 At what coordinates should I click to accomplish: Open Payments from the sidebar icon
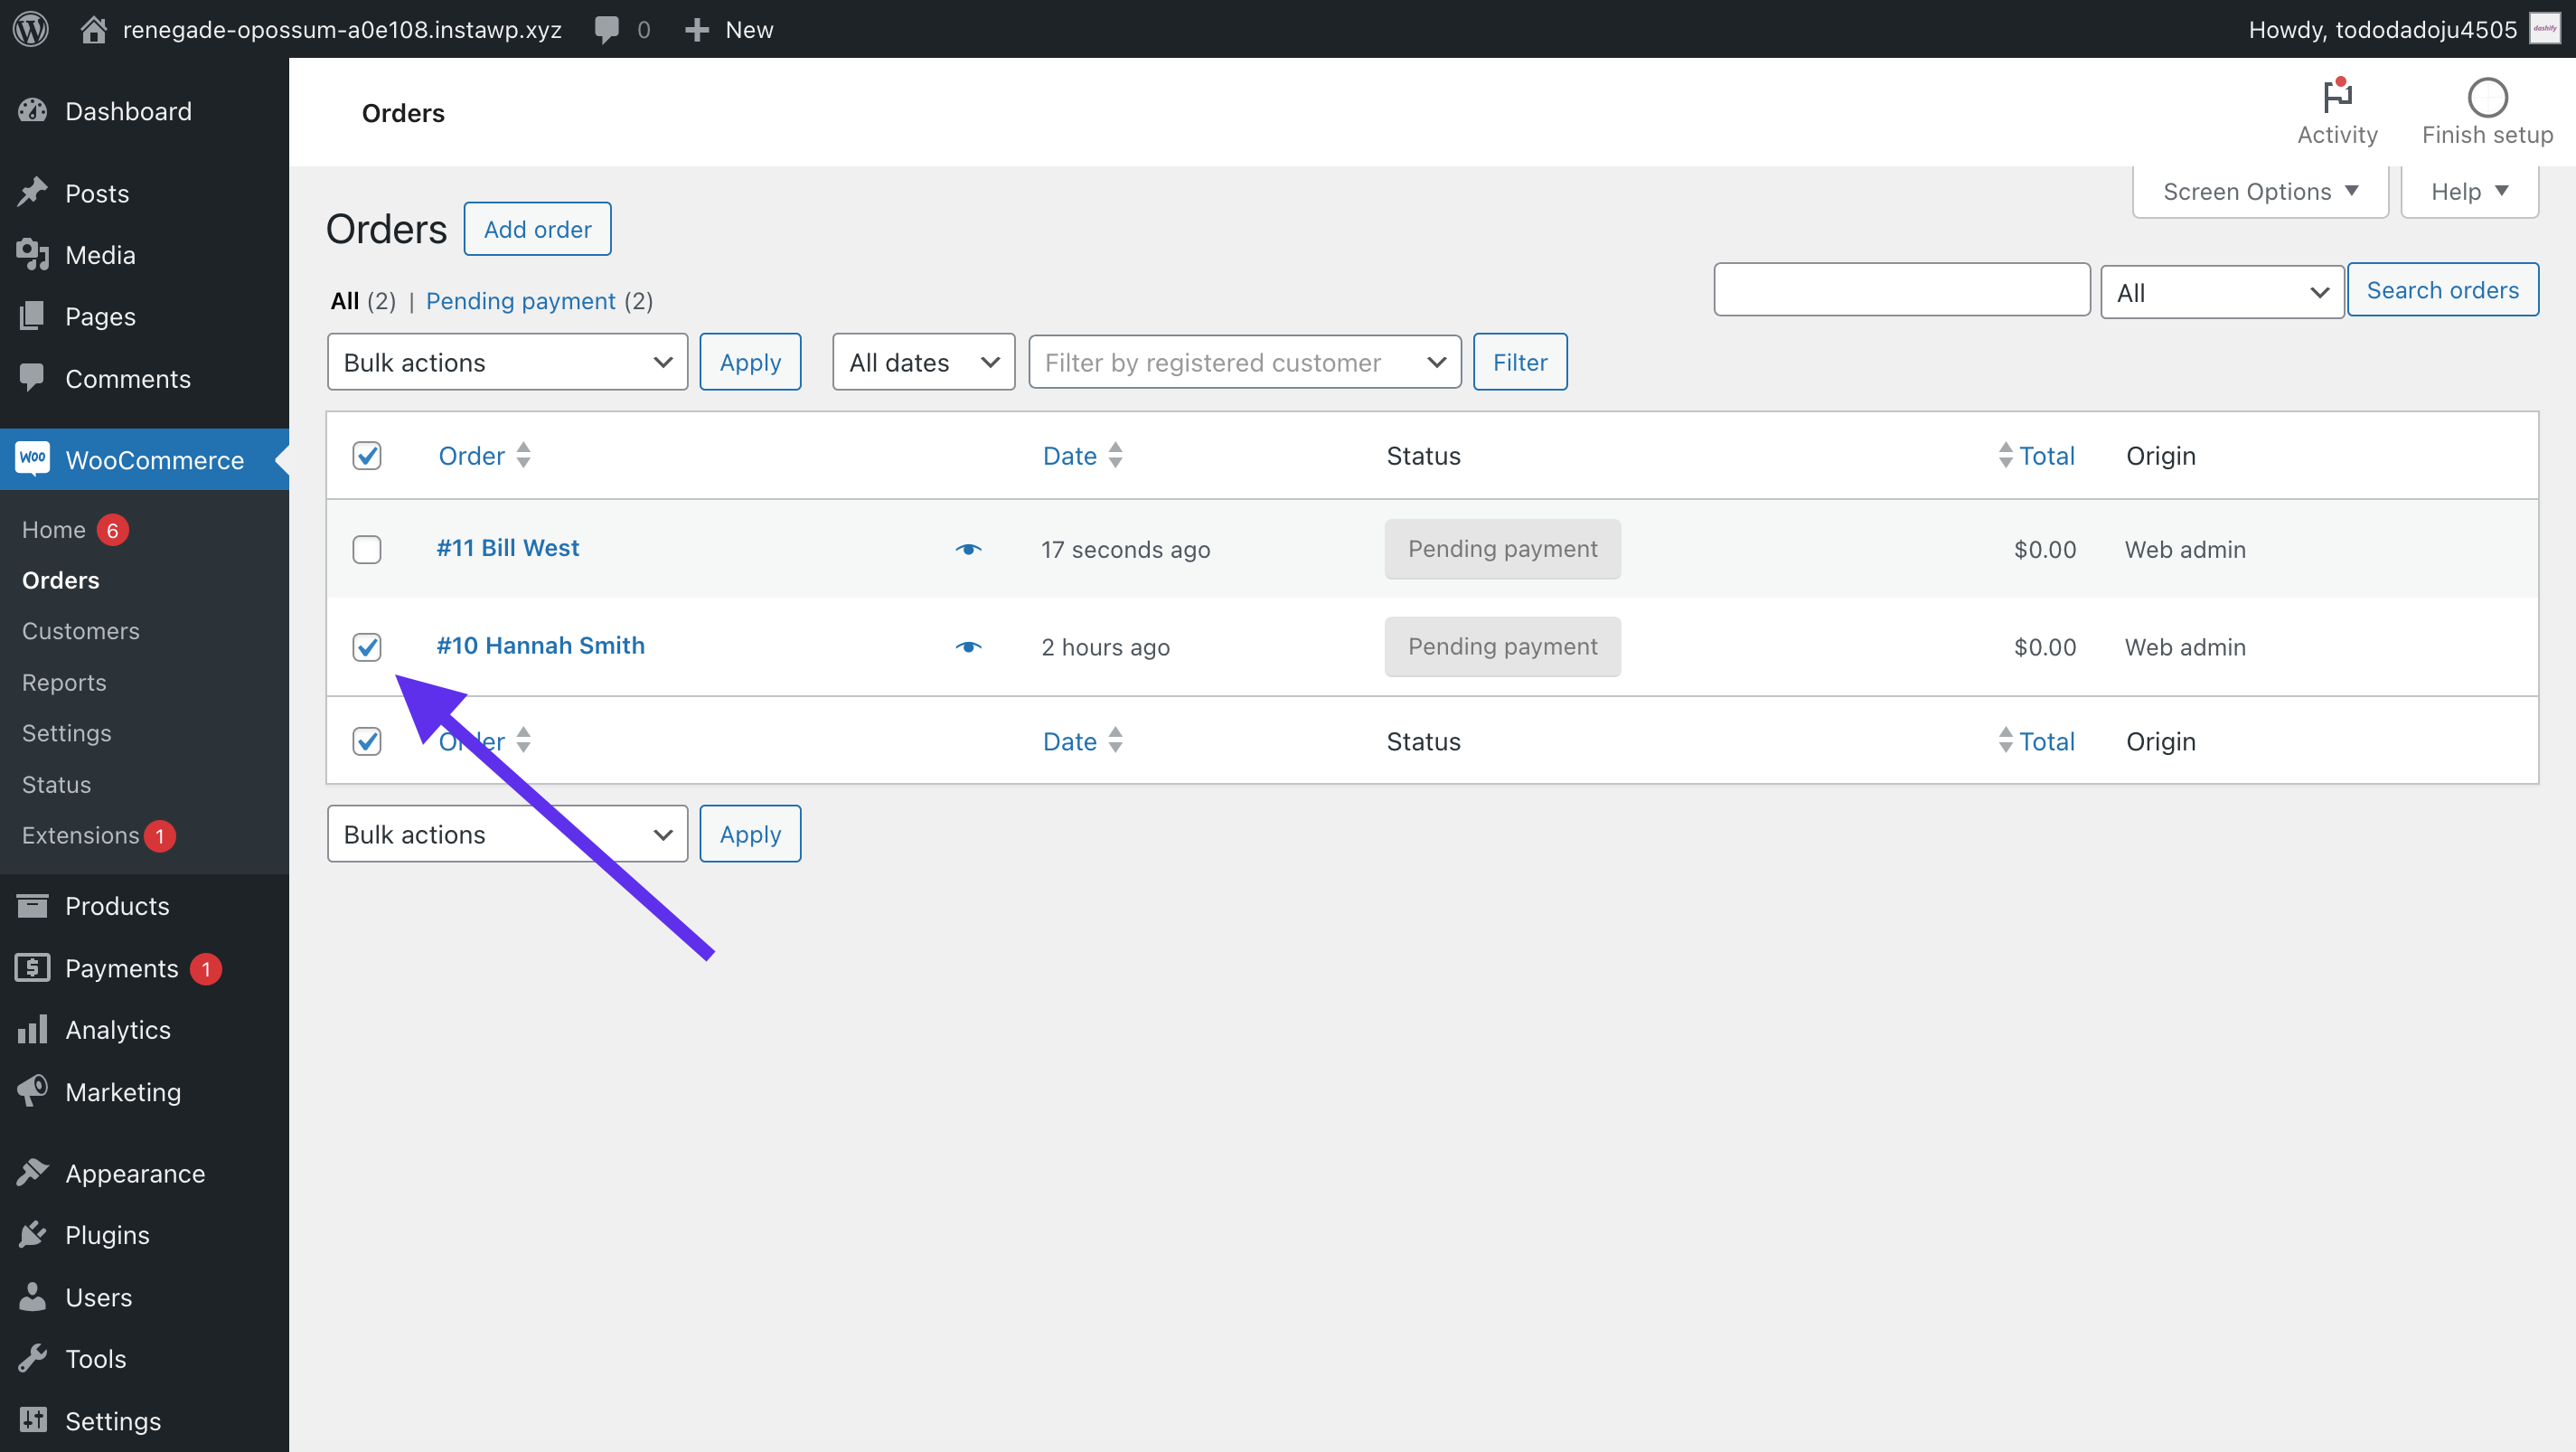(x=33, y=968)
